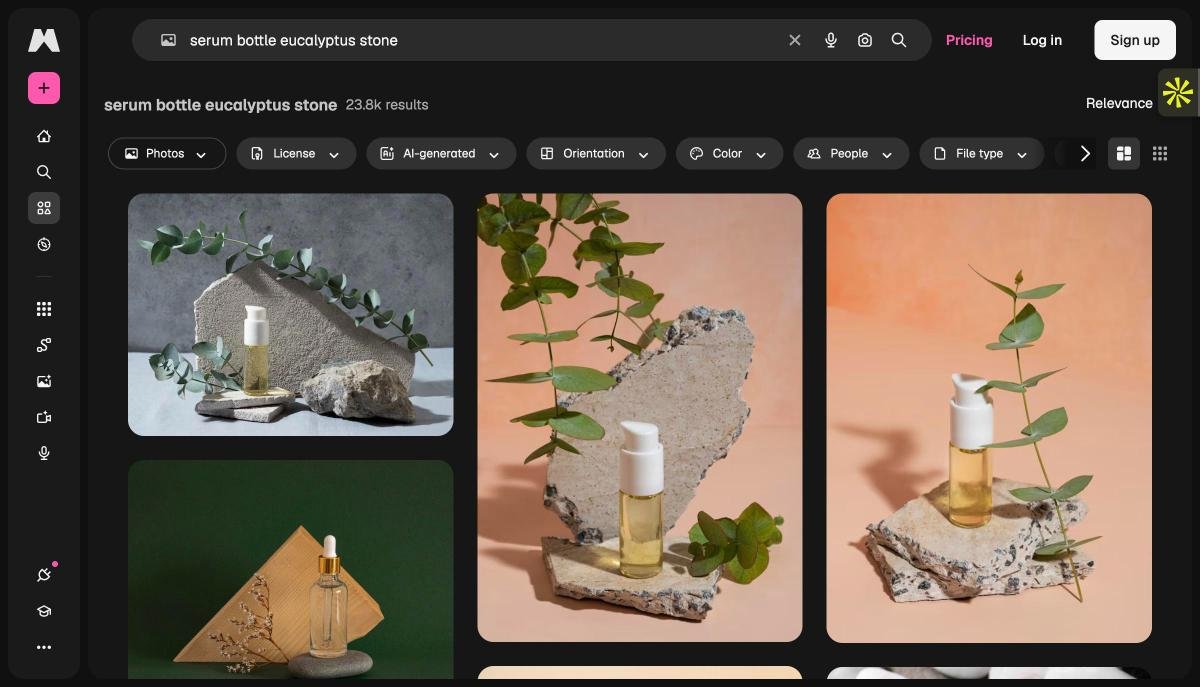The height and width of the screenshot is (687, 1200).
Task: Open the Relevance sort dropdown
Action: pyautogui.click(x=1119, y=103)
